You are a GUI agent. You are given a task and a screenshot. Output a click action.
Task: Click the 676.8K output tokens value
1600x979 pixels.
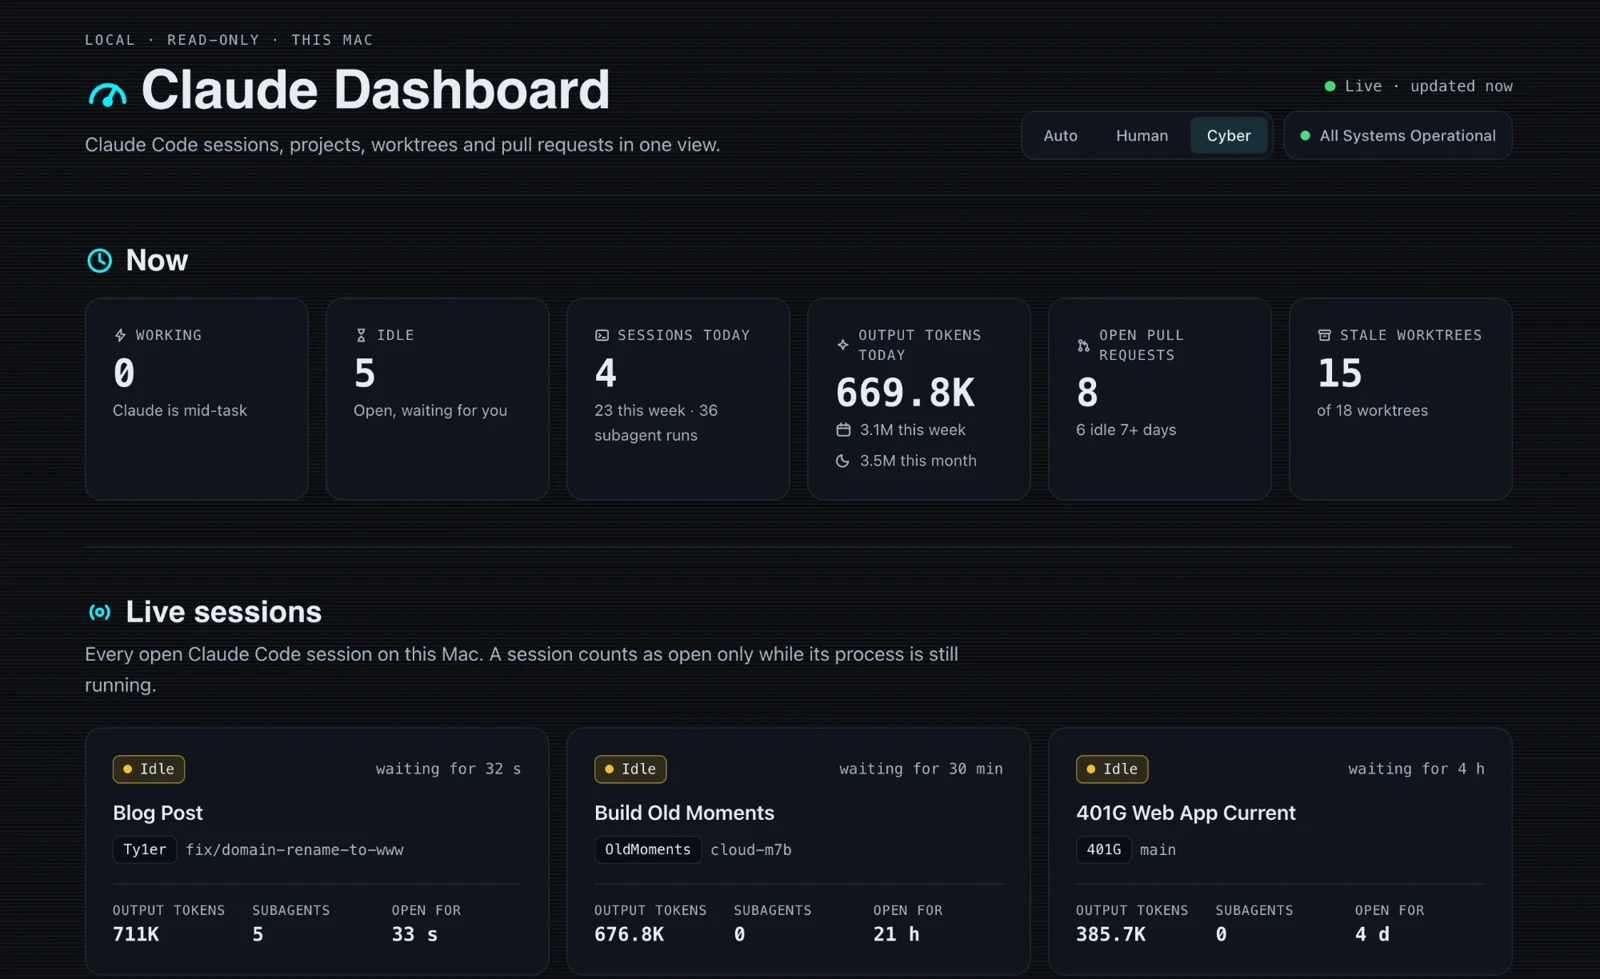[629, 934]
